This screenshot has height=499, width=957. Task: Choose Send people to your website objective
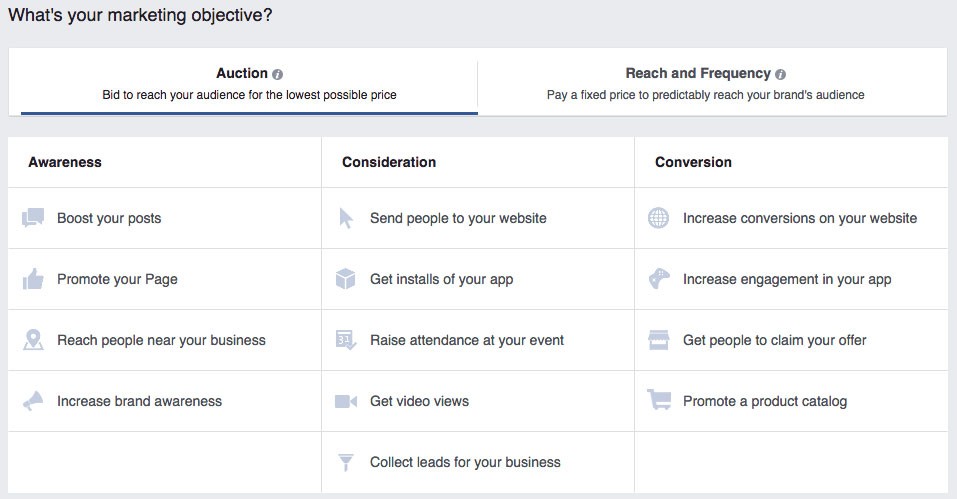click(458, 218)
